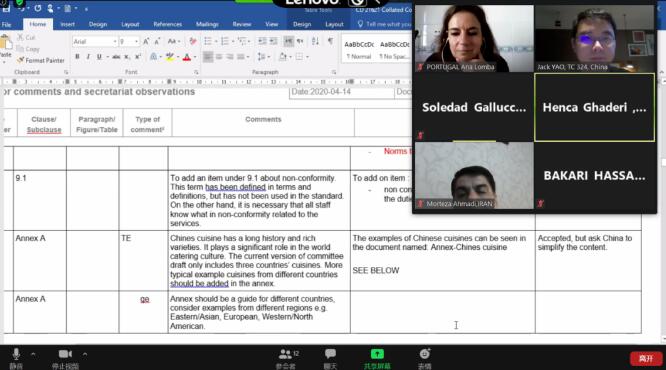666x370 pixels.
Task: Show paragraph marks with pilcrow icon
Action: (330, 41)
